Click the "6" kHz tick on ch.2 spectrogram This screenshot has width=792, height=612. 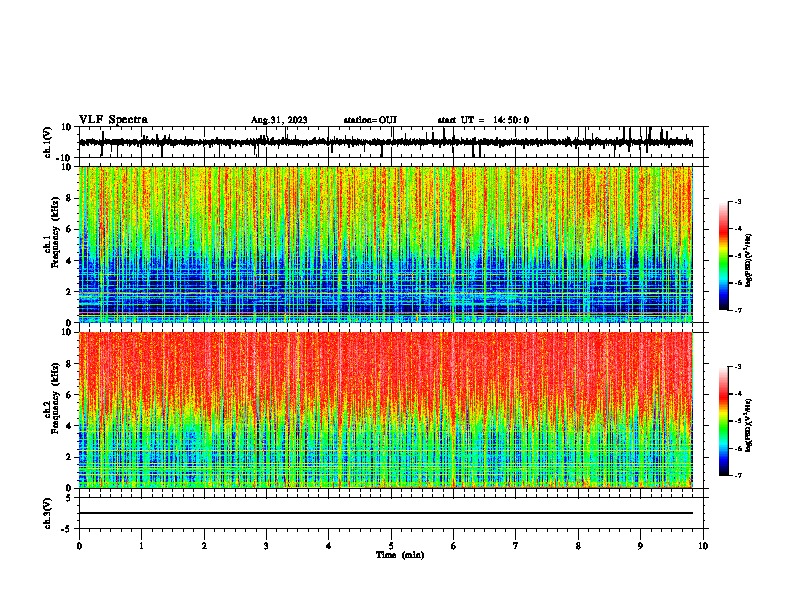(x=69, y=395)
